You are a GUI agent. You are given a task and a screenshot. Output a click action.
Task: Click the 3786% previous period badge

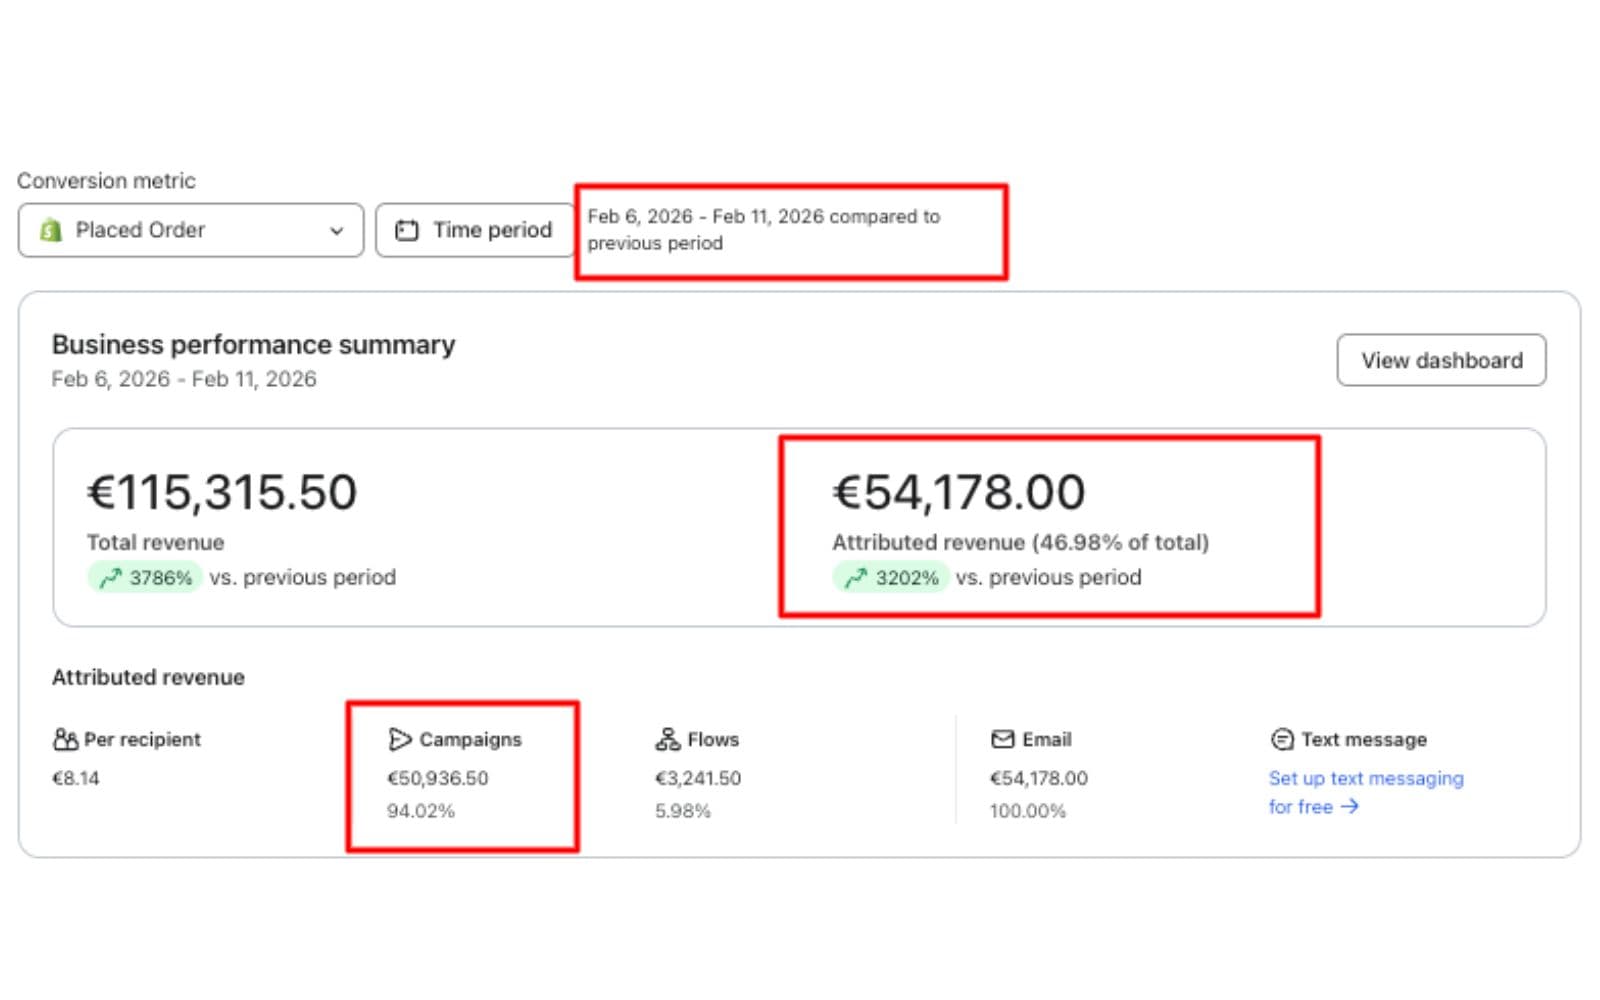pyautogui.click(x=145, y=577)
